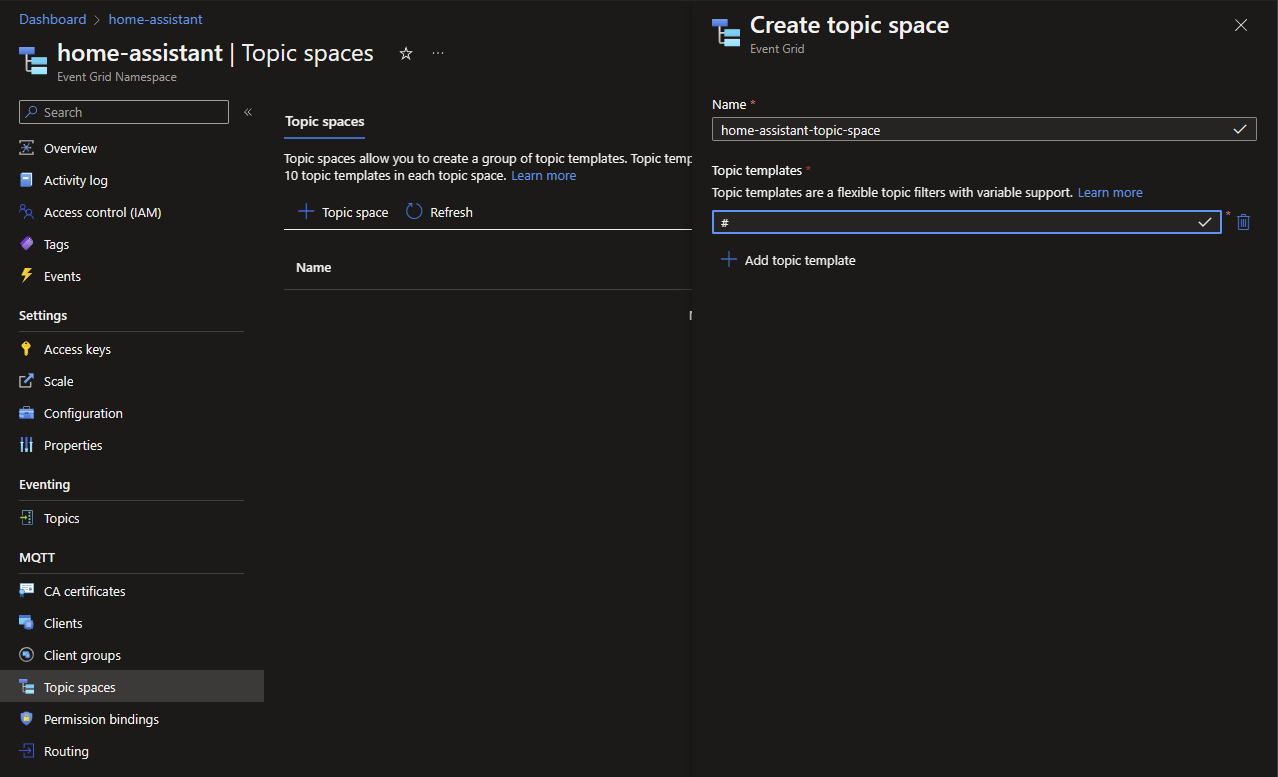Viewport: 1278px width, 777px height.
Task: Click the Scale icon in Settings
Action: click(x=27, y=381)
